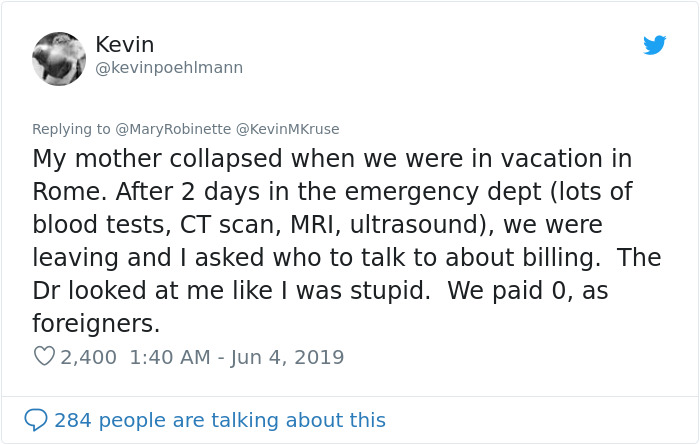Image resolution: width=700 pixels, height=445 pixels.
Task: Click the tweet line starting My mother collapsed
Action: [x=332, y=158]
